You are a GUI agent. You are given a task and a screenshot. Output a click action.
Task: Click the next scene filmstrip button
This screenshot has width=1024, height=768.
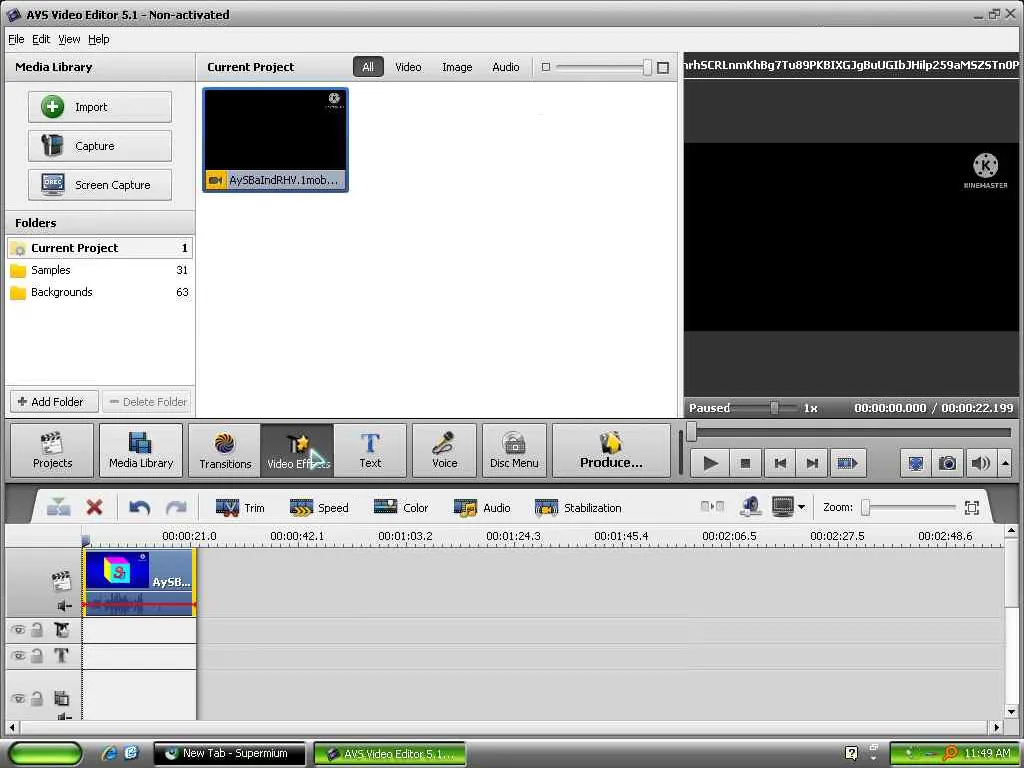847,463
